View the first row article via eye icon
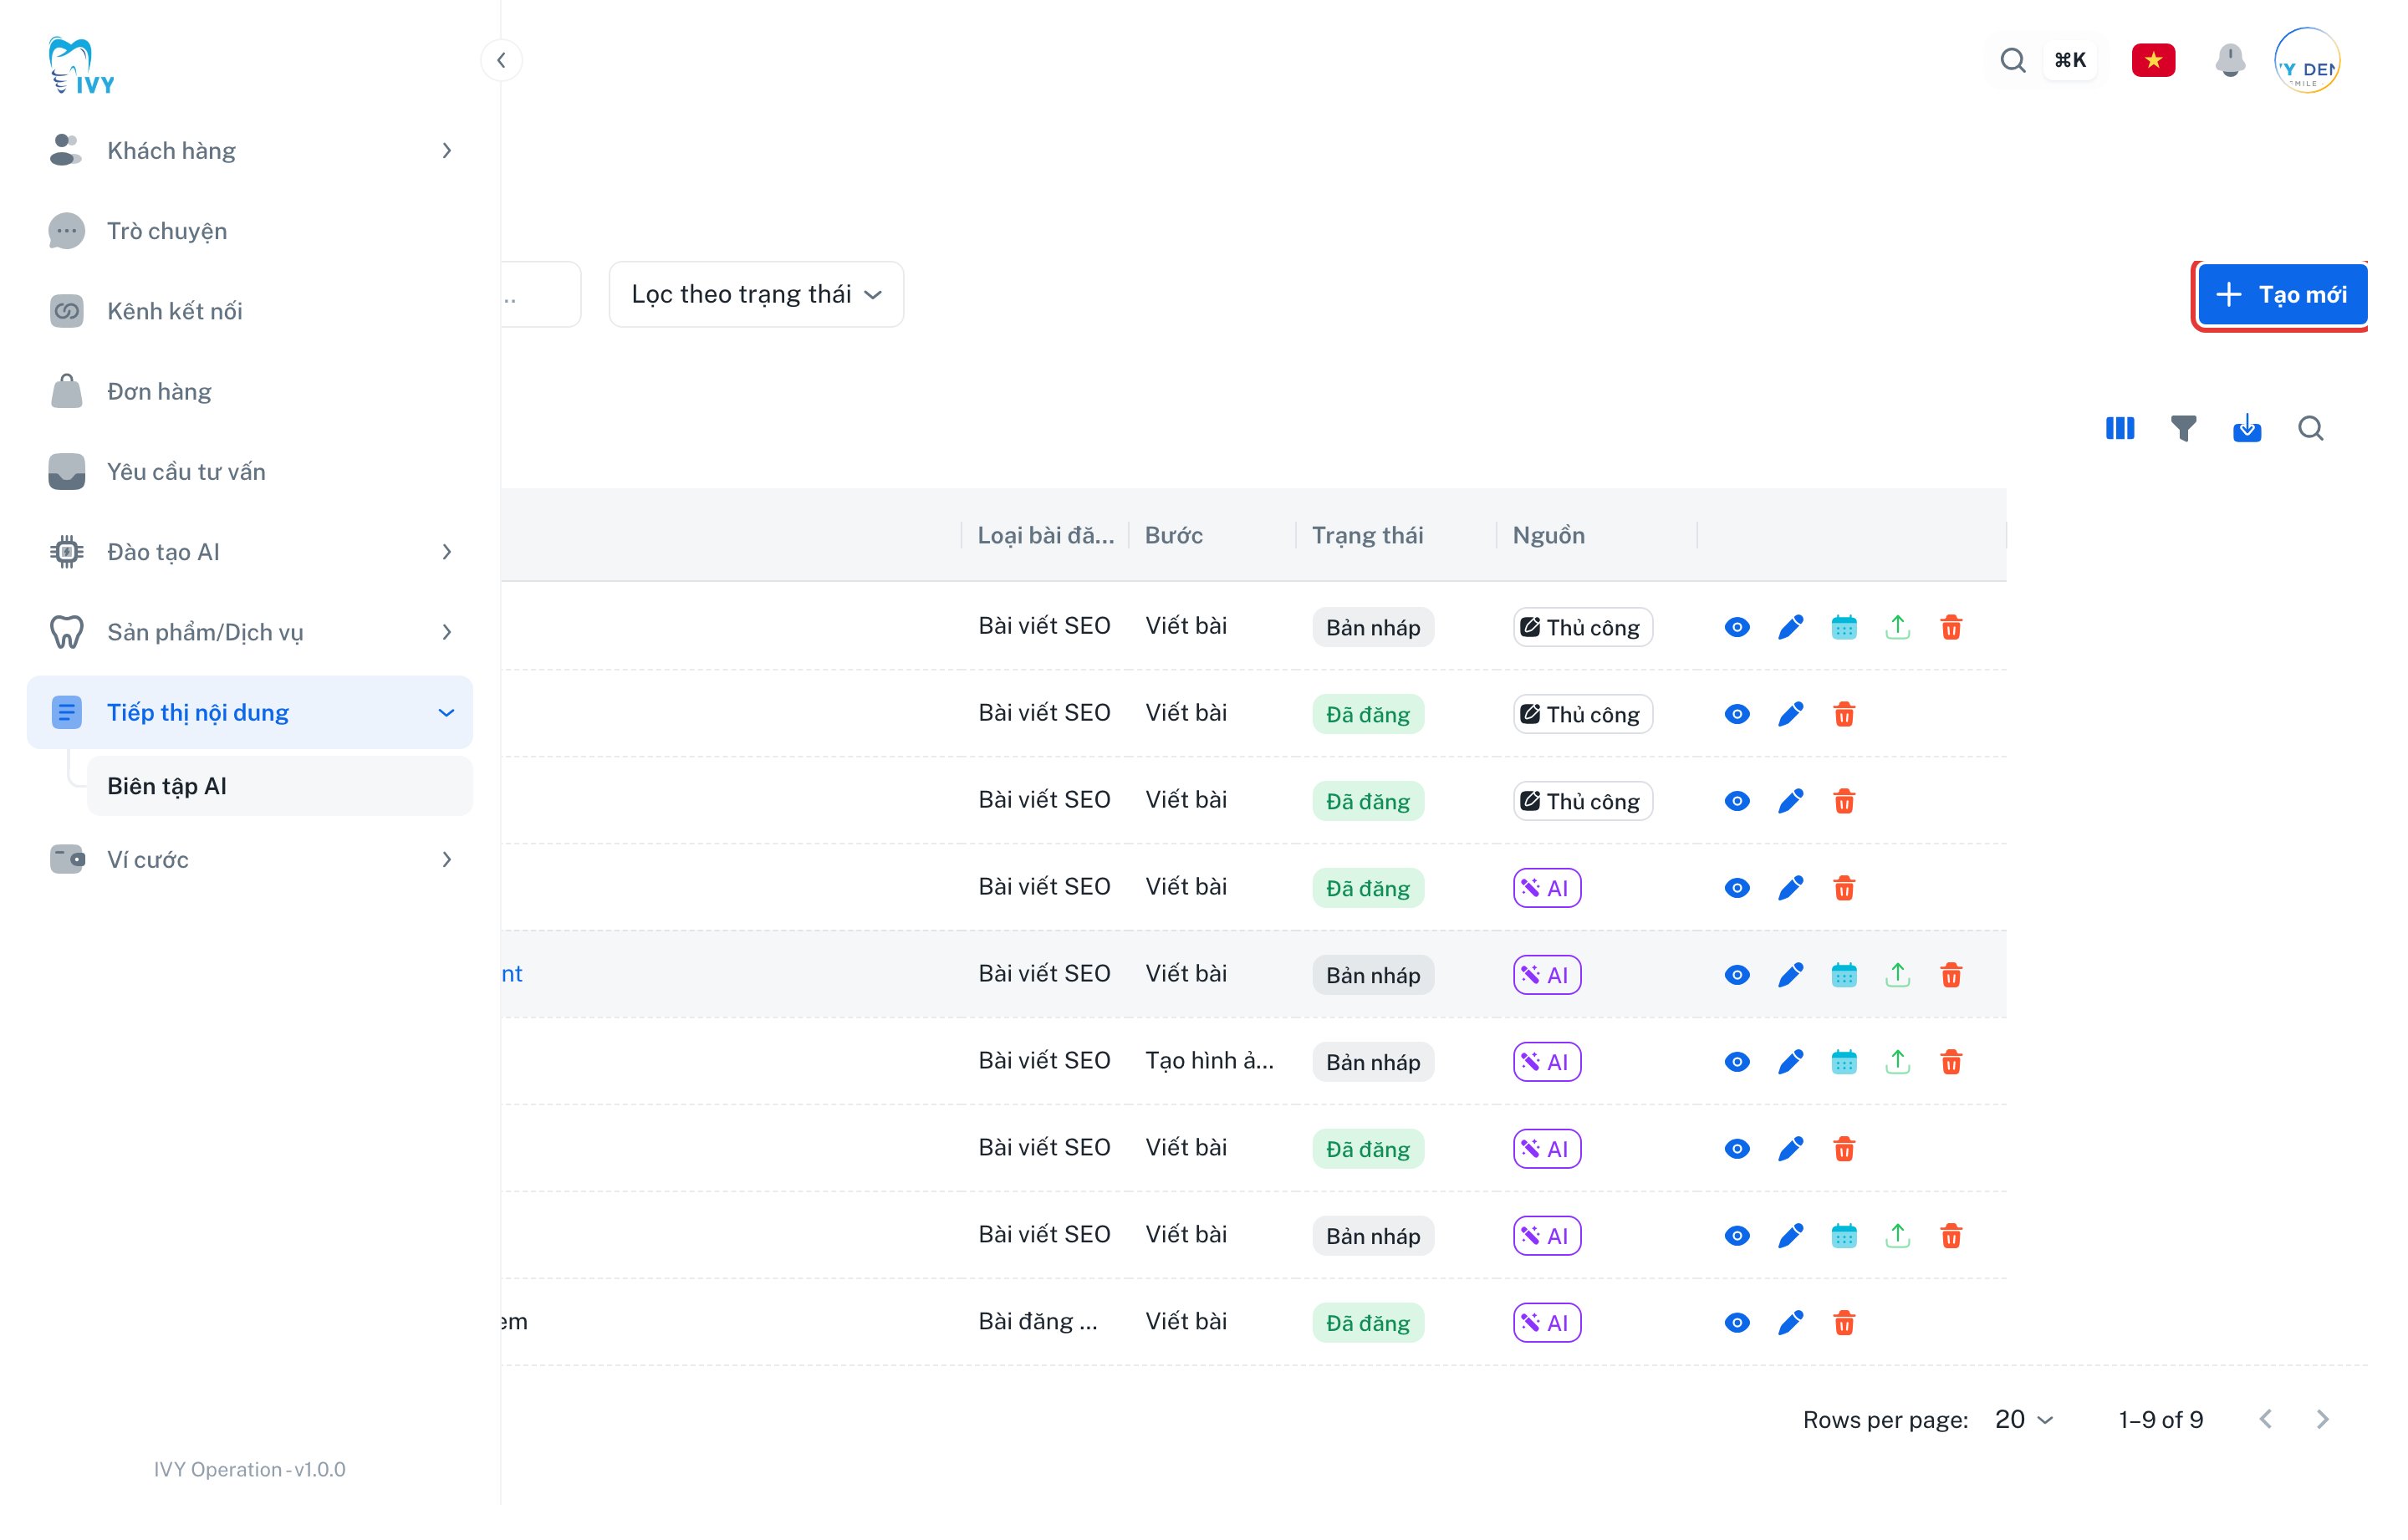The width and height of the screenshot is (2408, 1540). coord(1737,627)
